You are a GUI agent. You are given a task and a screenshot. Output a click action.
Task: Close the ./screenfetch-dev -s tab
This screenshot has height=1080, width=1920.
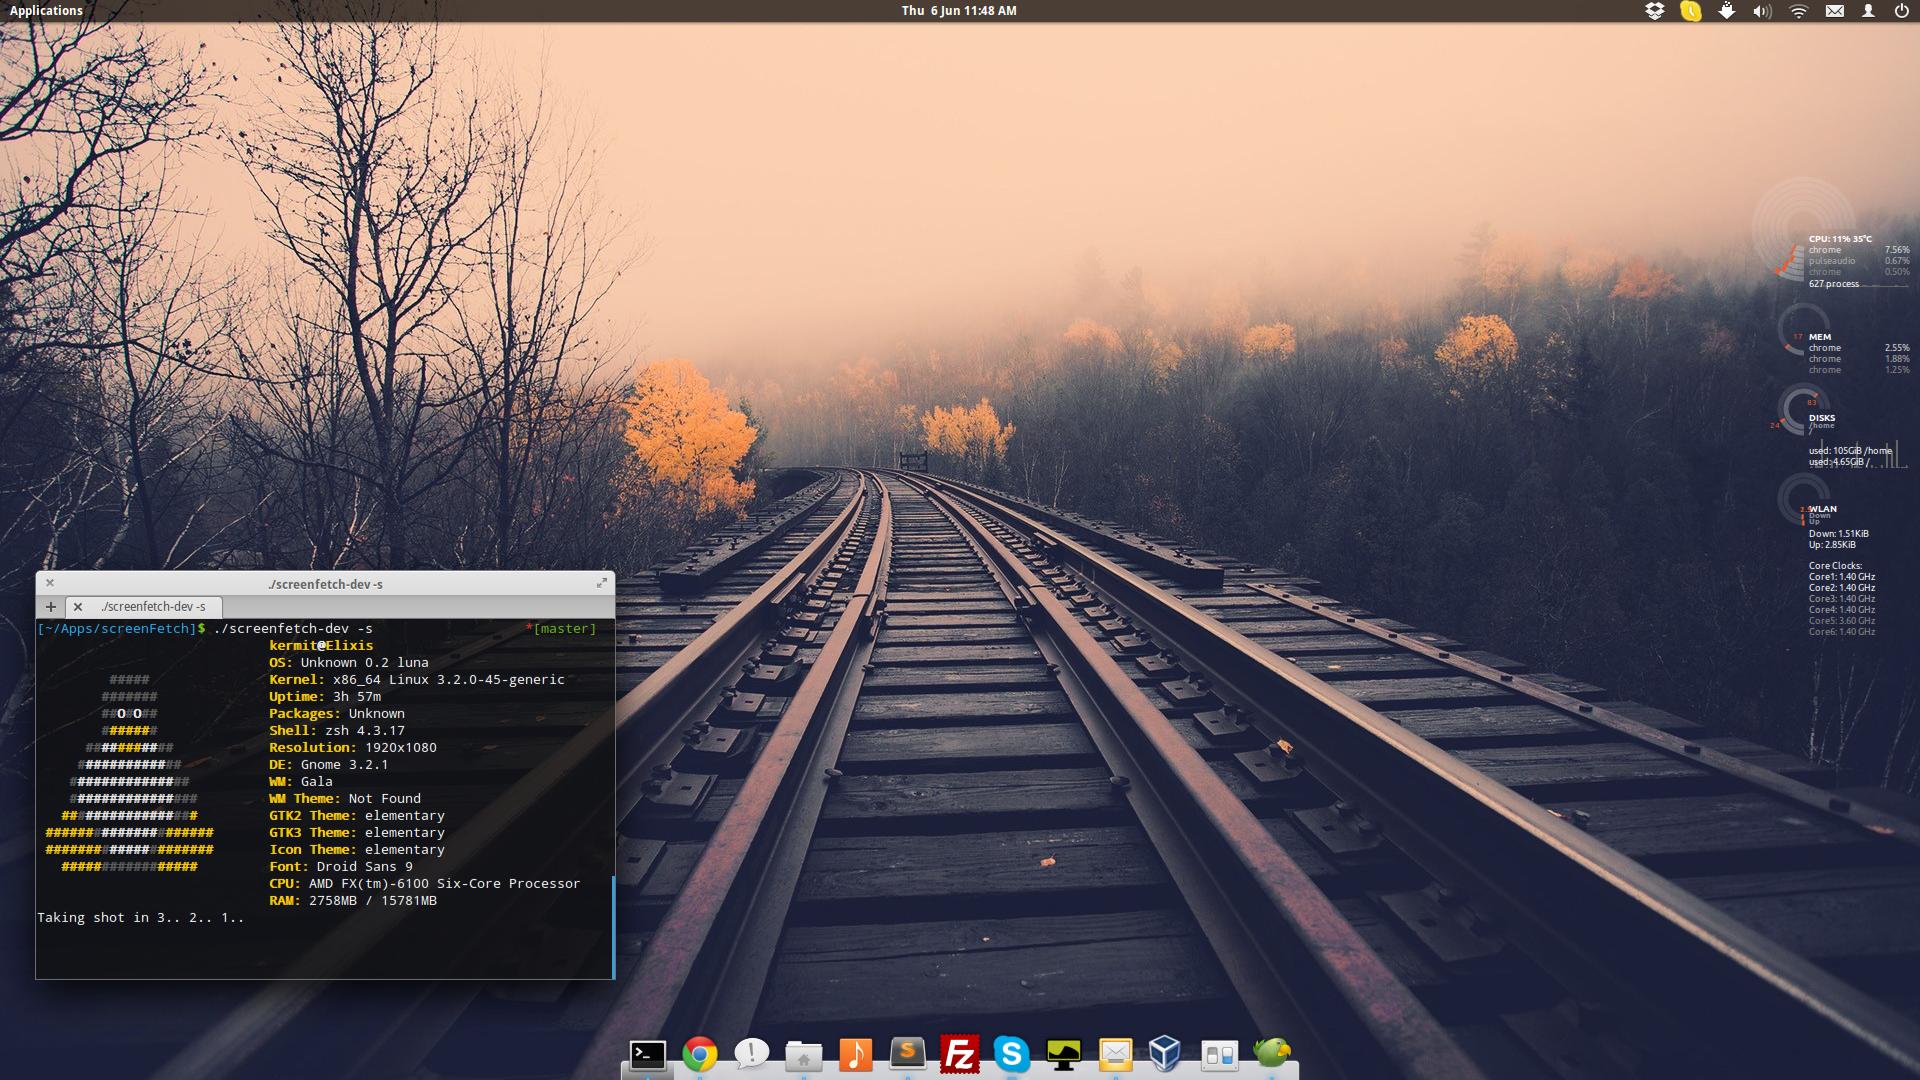click(78, 607)
